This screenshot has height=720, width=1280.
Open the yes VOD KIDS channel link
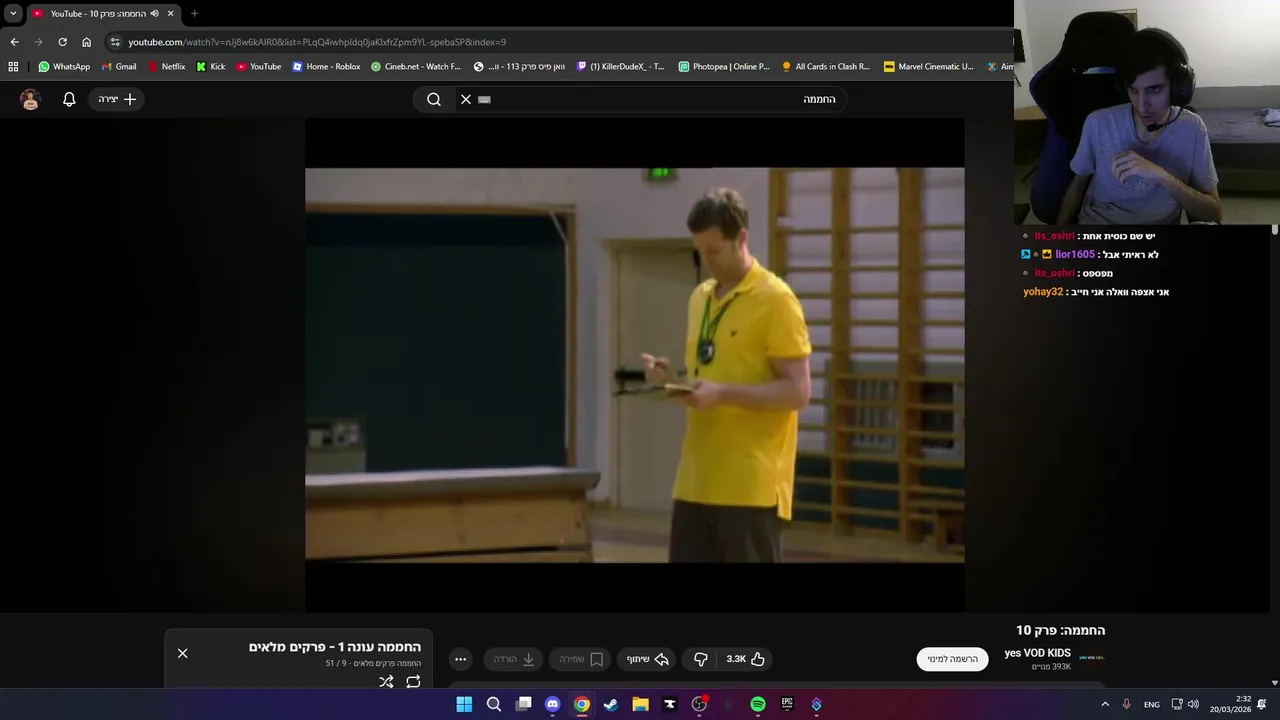coord(1037,653)
